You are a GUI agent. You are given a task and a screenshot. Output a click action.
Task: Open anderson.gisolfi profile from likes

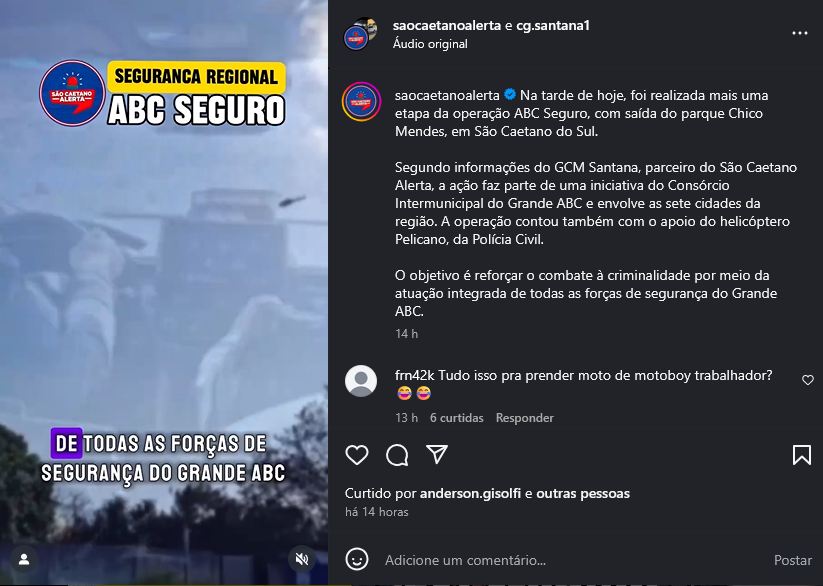pos(470,494)
